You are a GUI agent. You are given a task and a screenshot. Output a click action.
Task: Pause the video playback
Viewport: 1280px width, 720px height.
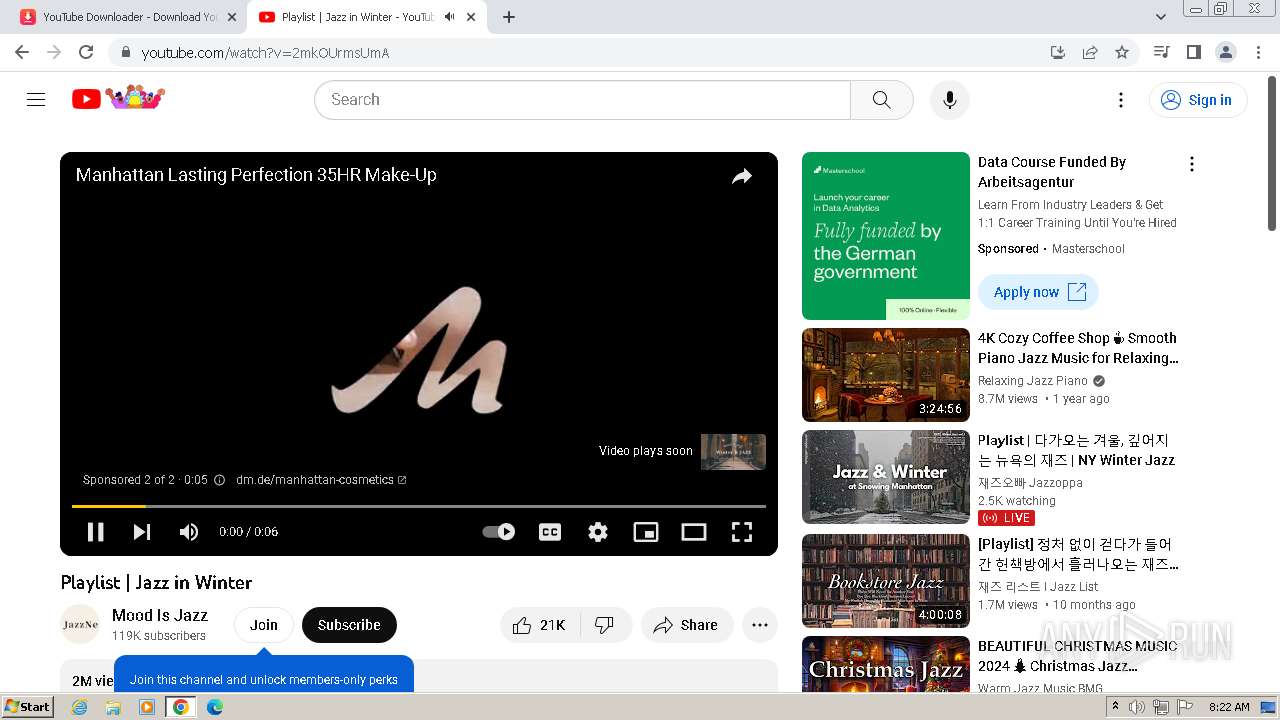(96, 532)
